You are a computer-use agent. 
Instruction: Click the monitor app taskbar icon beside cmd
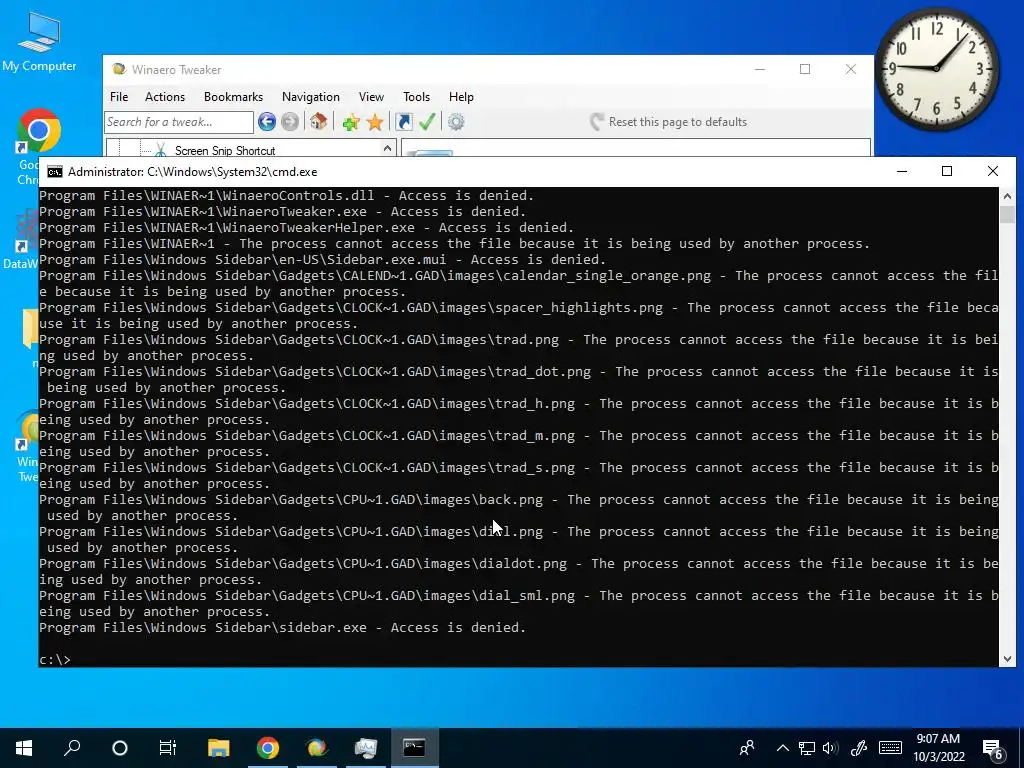pos(366,748)
